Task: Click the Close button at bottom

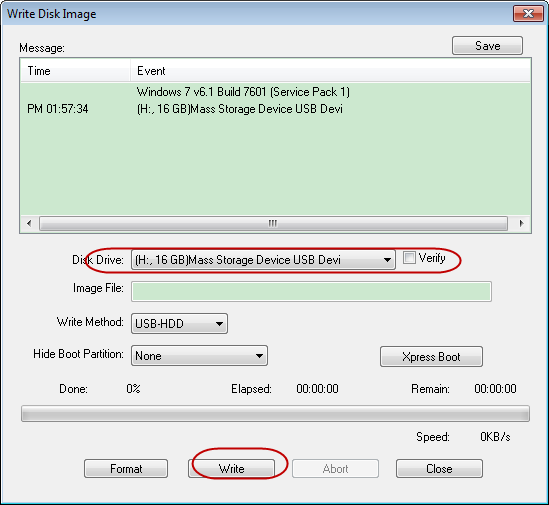Action: (x=439, y=469)
